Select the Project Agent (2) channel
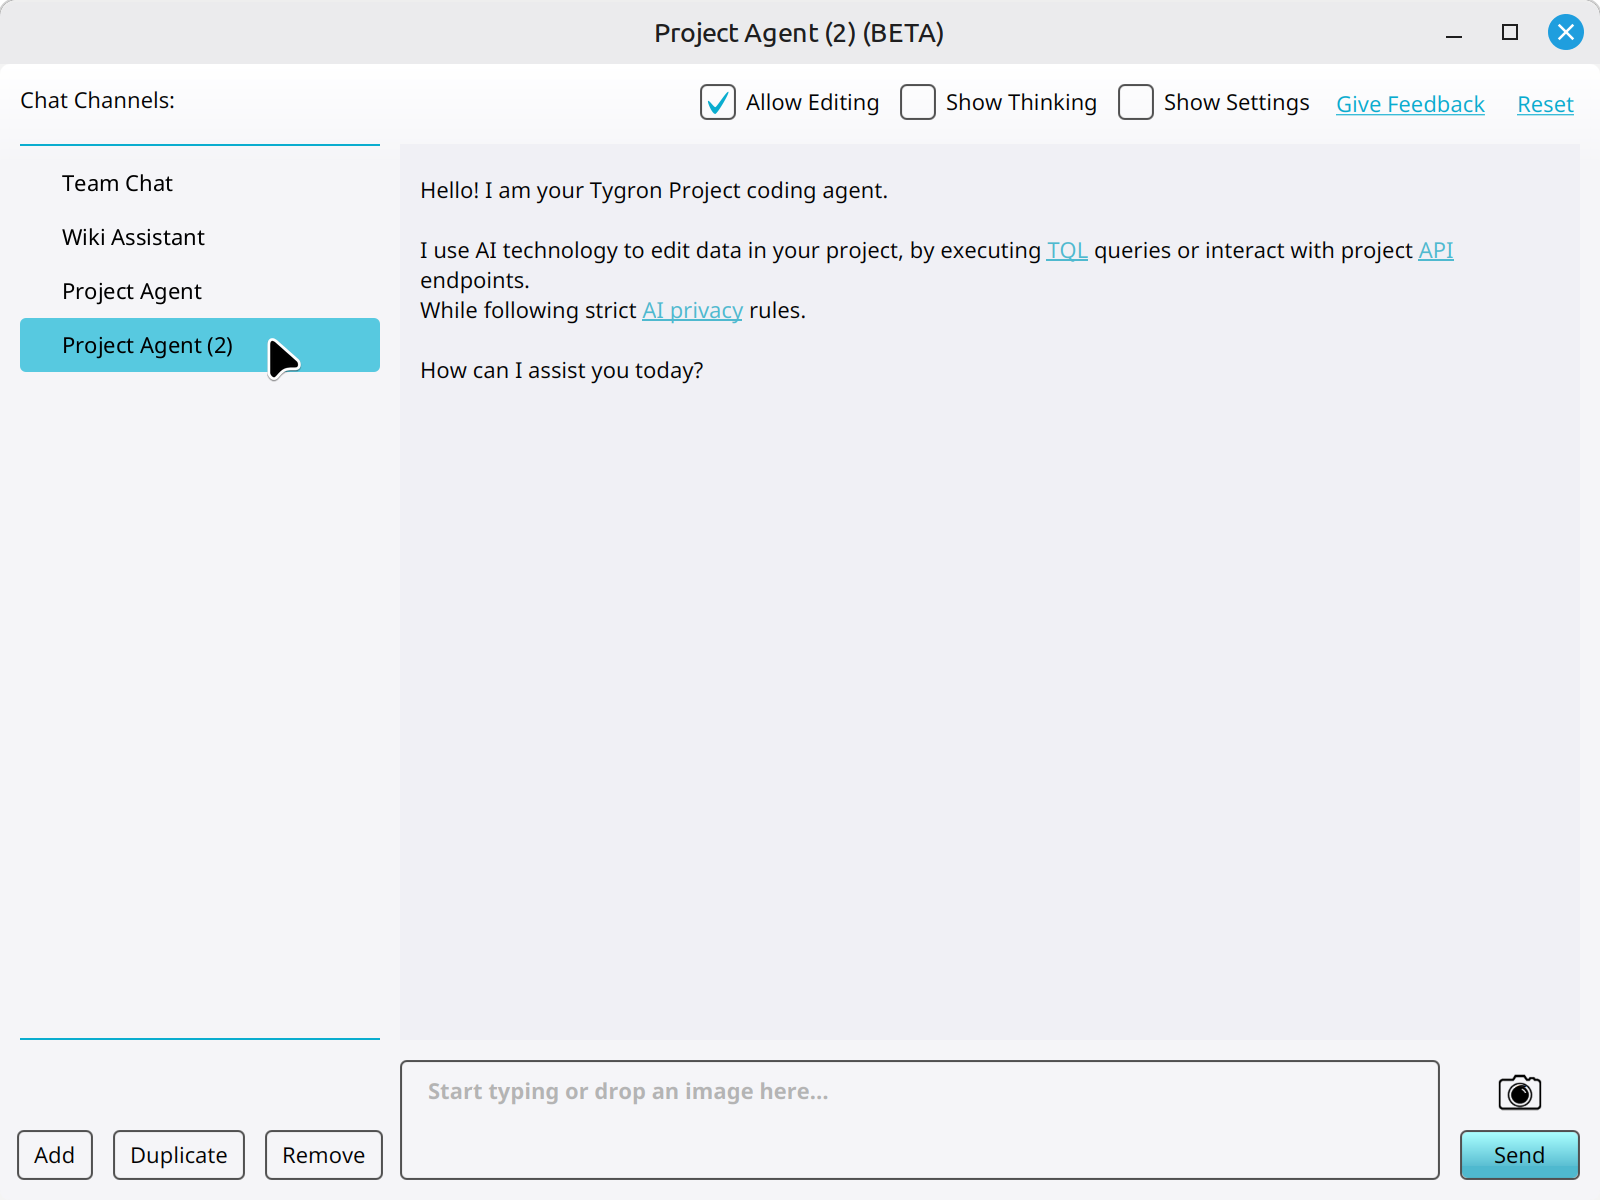Viewport: 1600px width, 1200px height. coord(200,345)
